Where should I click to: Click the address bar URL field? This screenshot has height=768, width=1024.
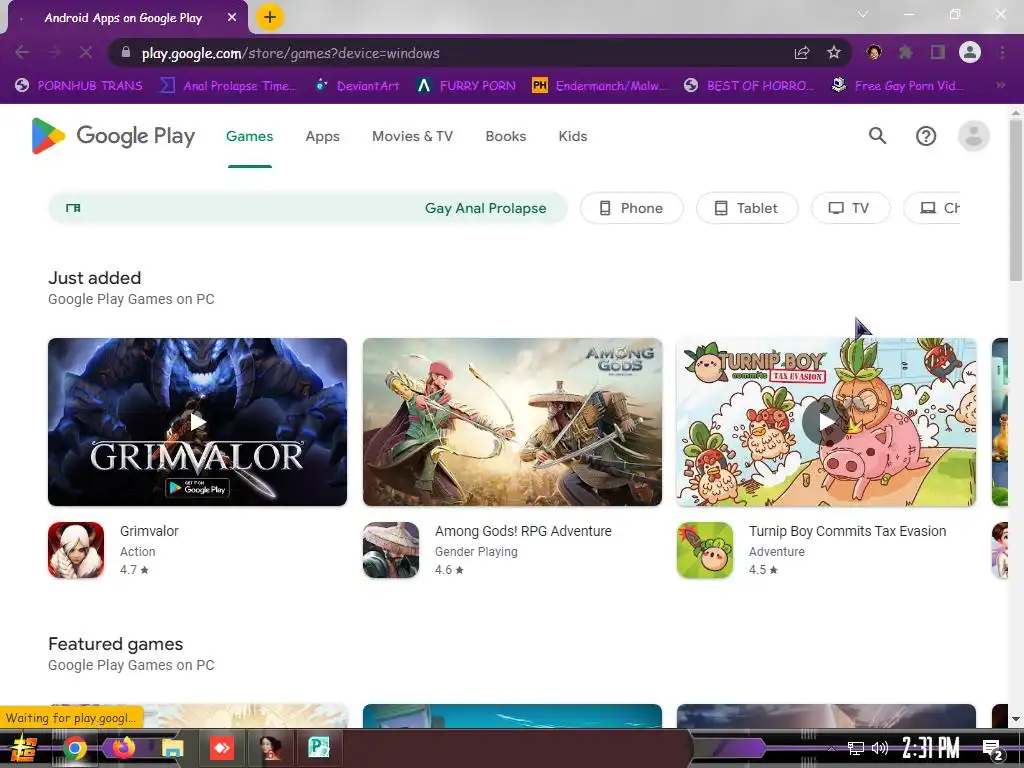(x=457, y=53)
